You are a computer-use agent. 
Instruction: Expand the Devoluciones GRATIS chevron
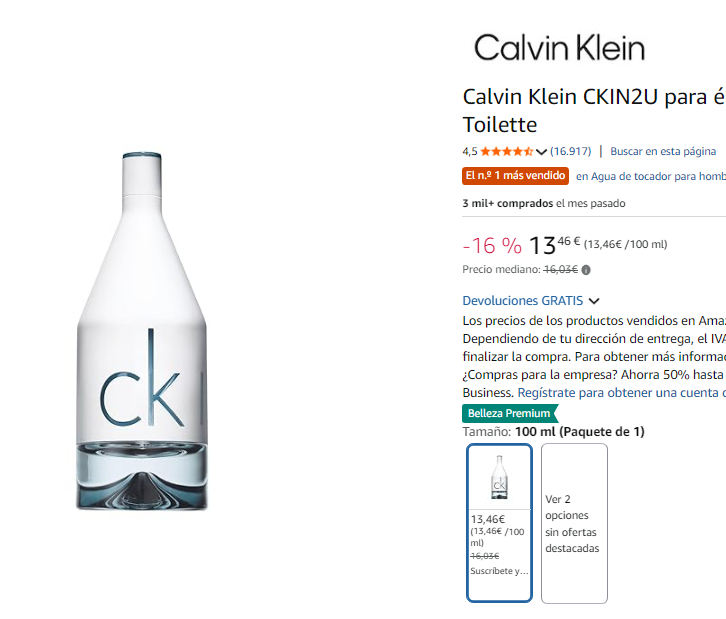594,301
